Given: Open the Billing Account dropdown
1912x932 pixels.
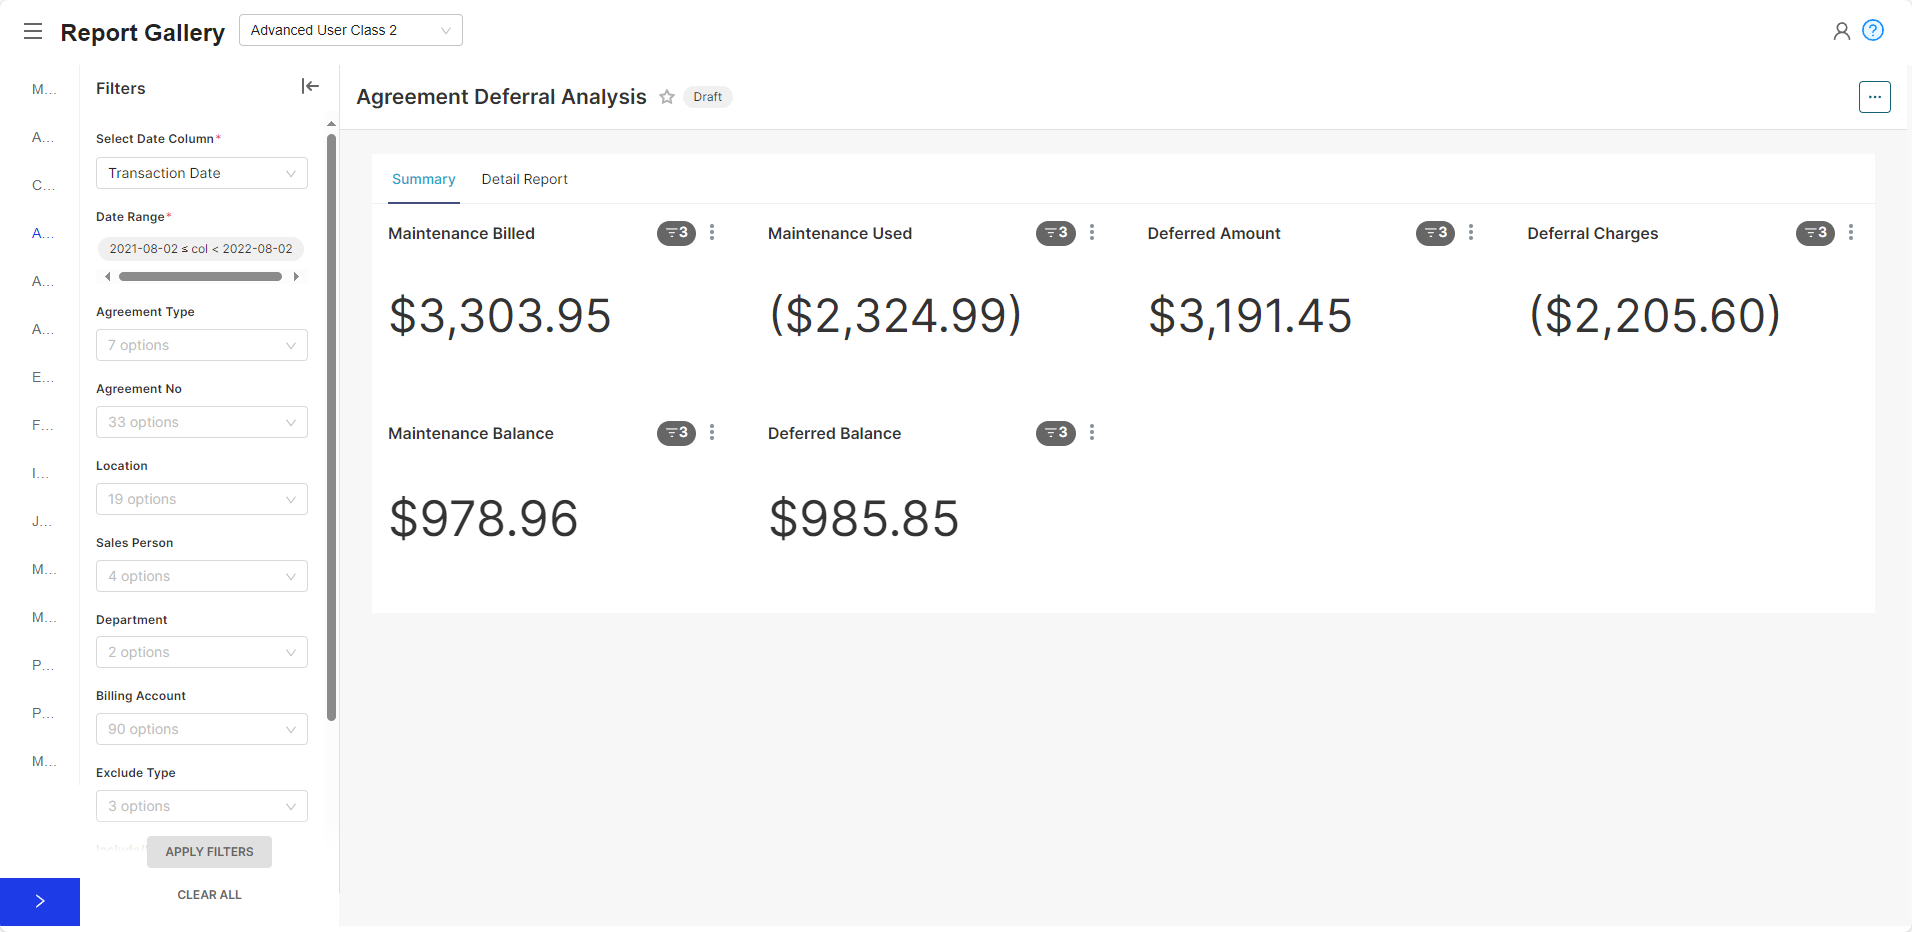Looking at the screenshot, I should pyautogui.click(x=201, y=729).
